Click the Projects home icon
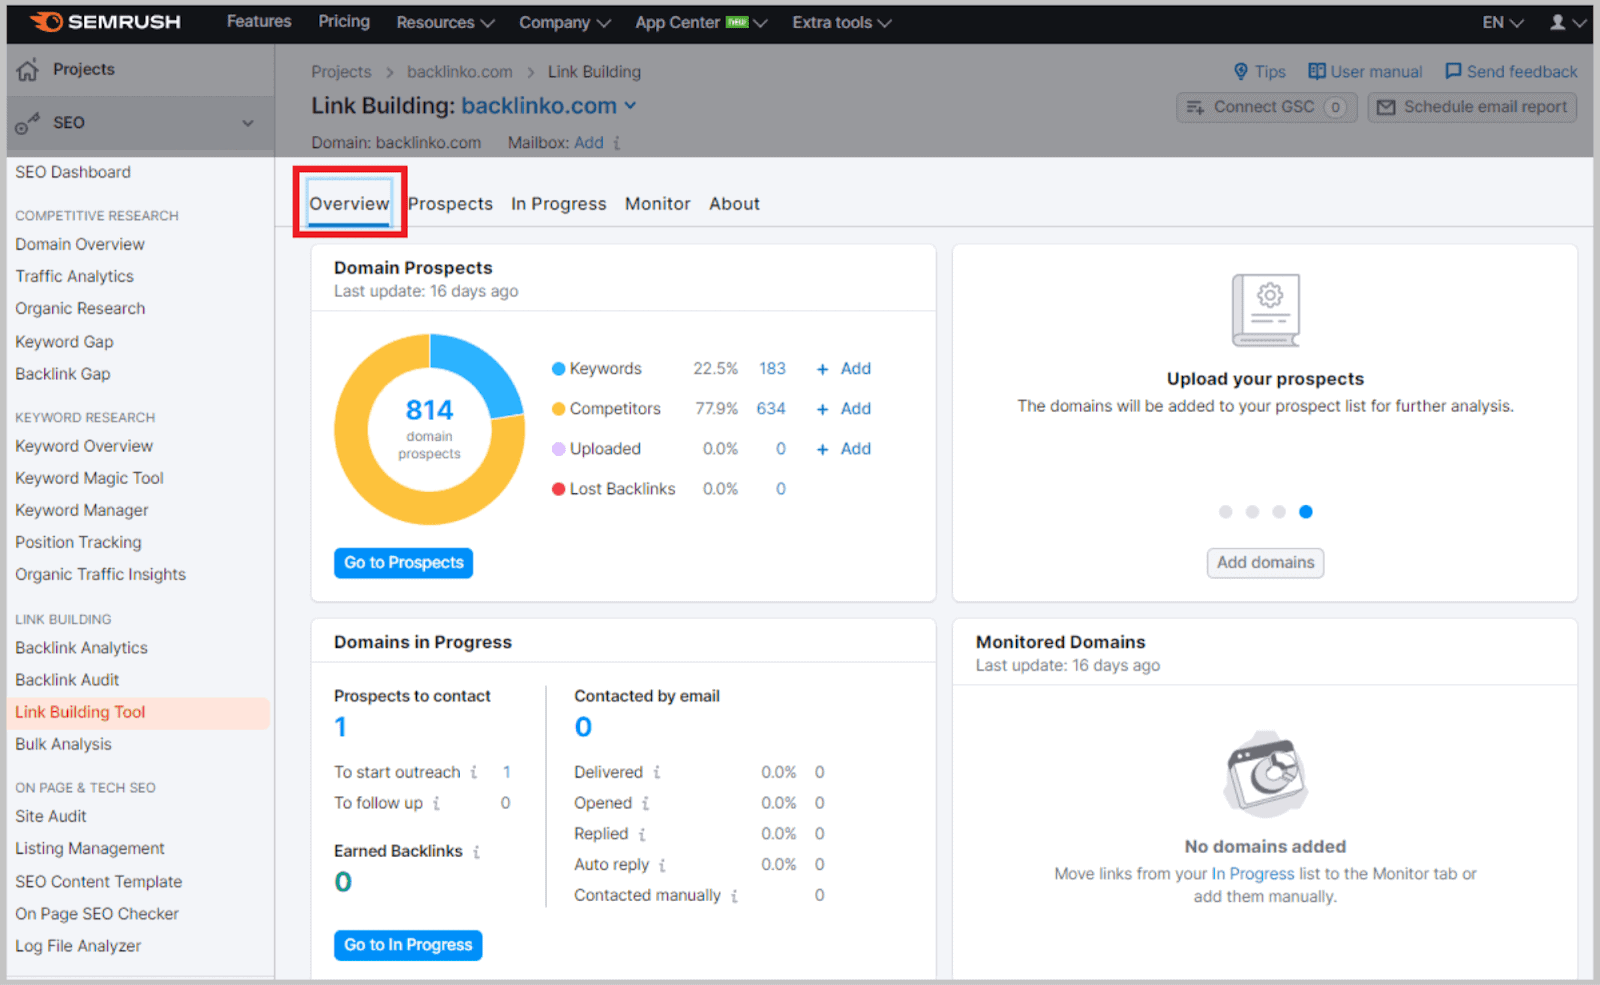This screenshot has width=1600, height=985. coord(28,70)
